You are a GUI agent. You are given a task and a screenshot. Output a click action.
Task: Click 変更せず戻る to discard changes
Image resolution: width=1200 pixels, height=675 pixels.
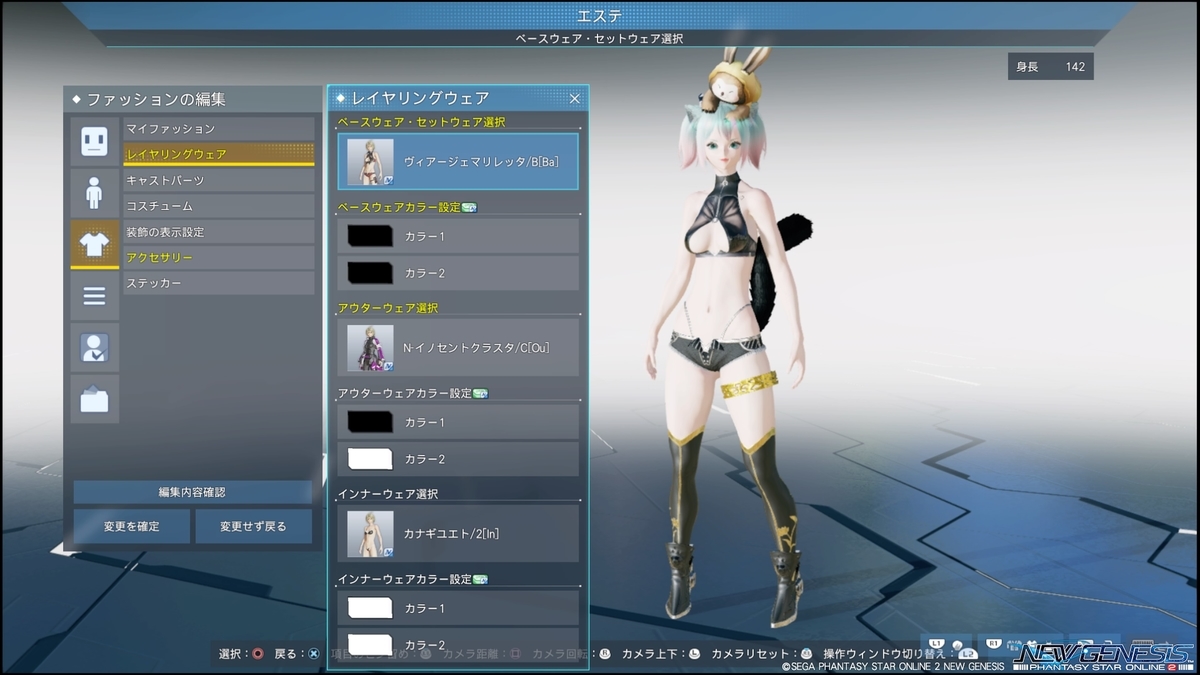click(x=254, y=526)
